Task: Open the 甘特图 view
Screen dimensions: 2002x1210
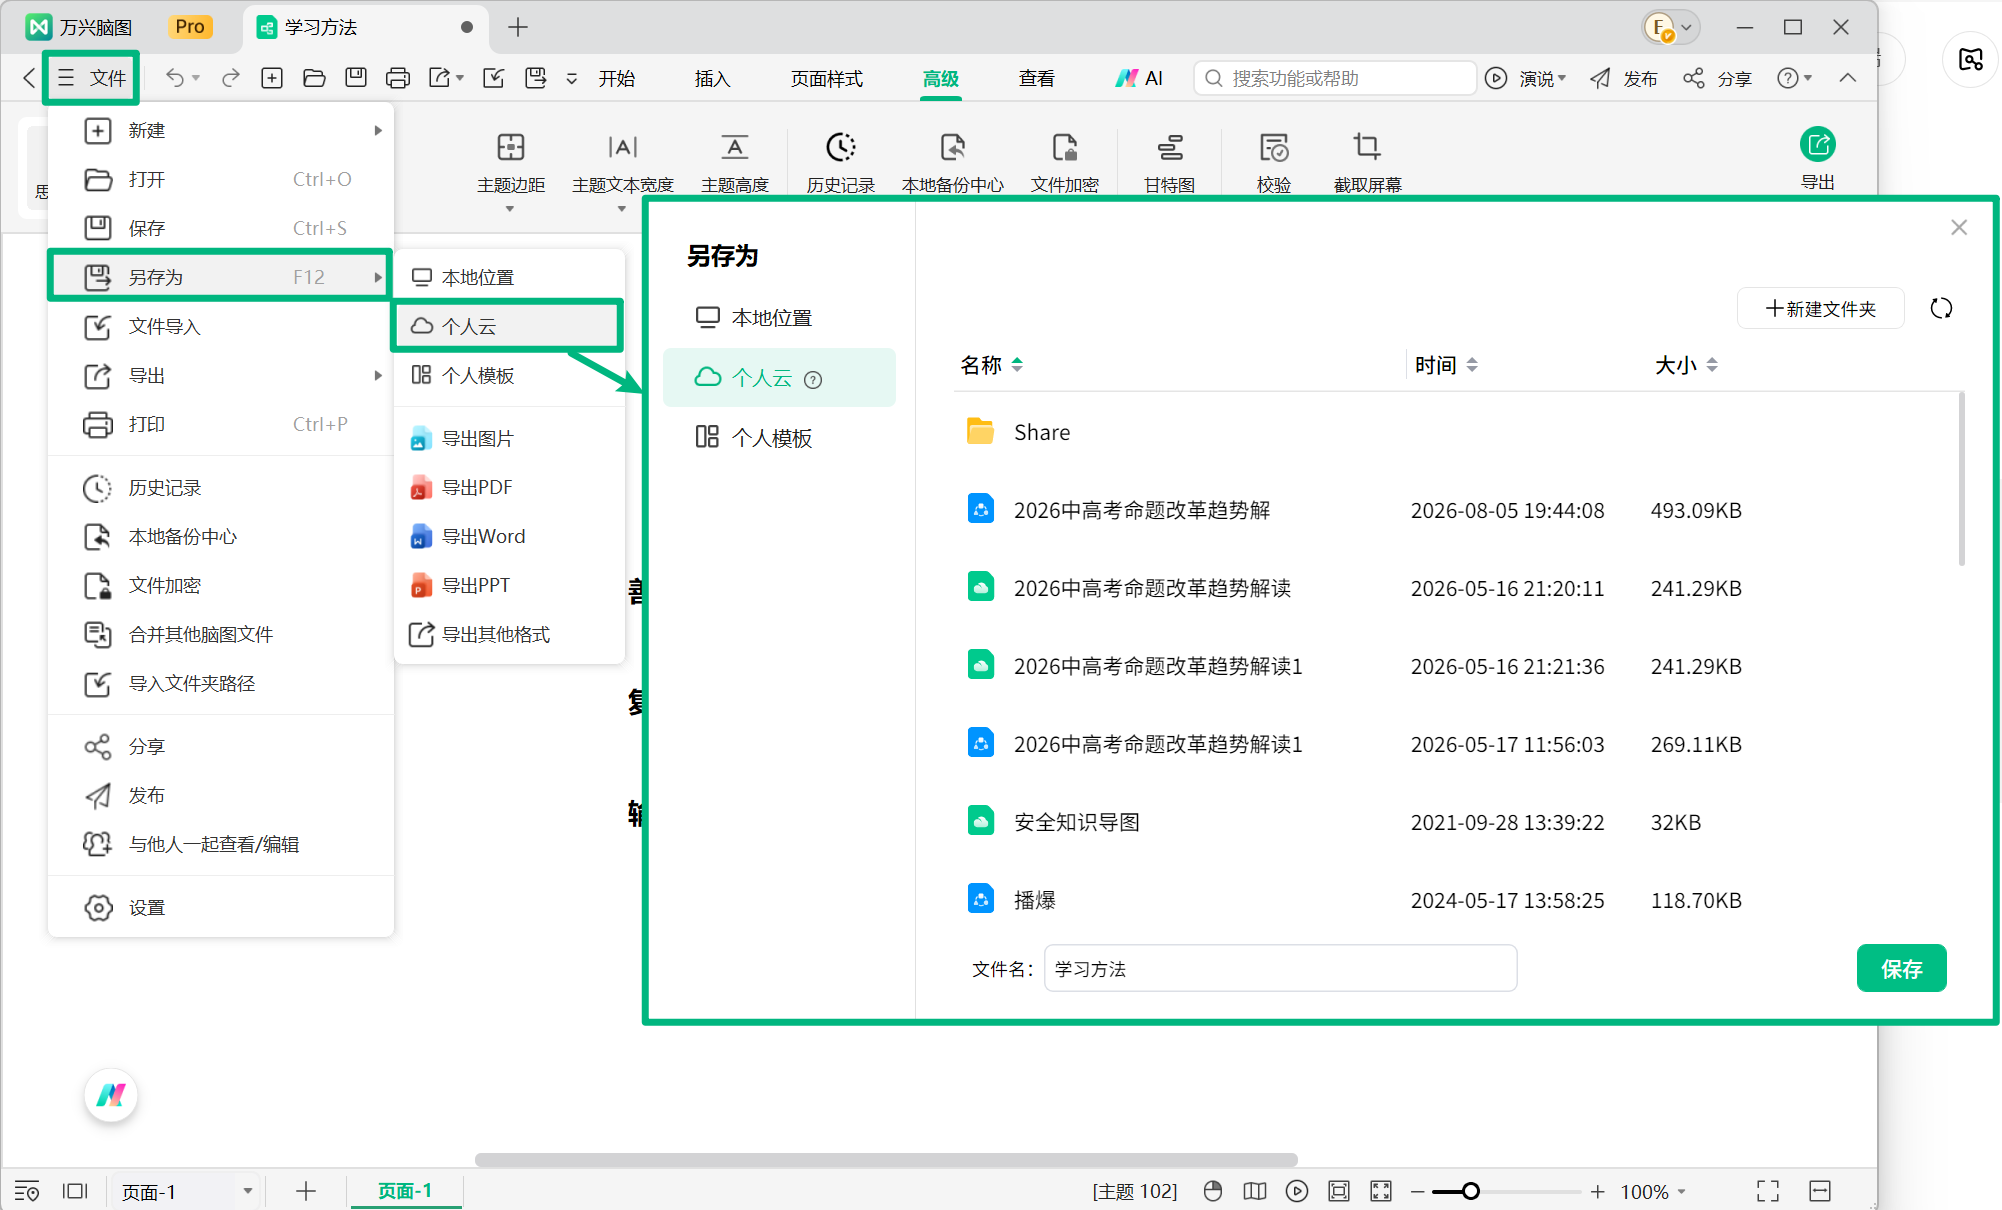Action: click(1170, 163)
